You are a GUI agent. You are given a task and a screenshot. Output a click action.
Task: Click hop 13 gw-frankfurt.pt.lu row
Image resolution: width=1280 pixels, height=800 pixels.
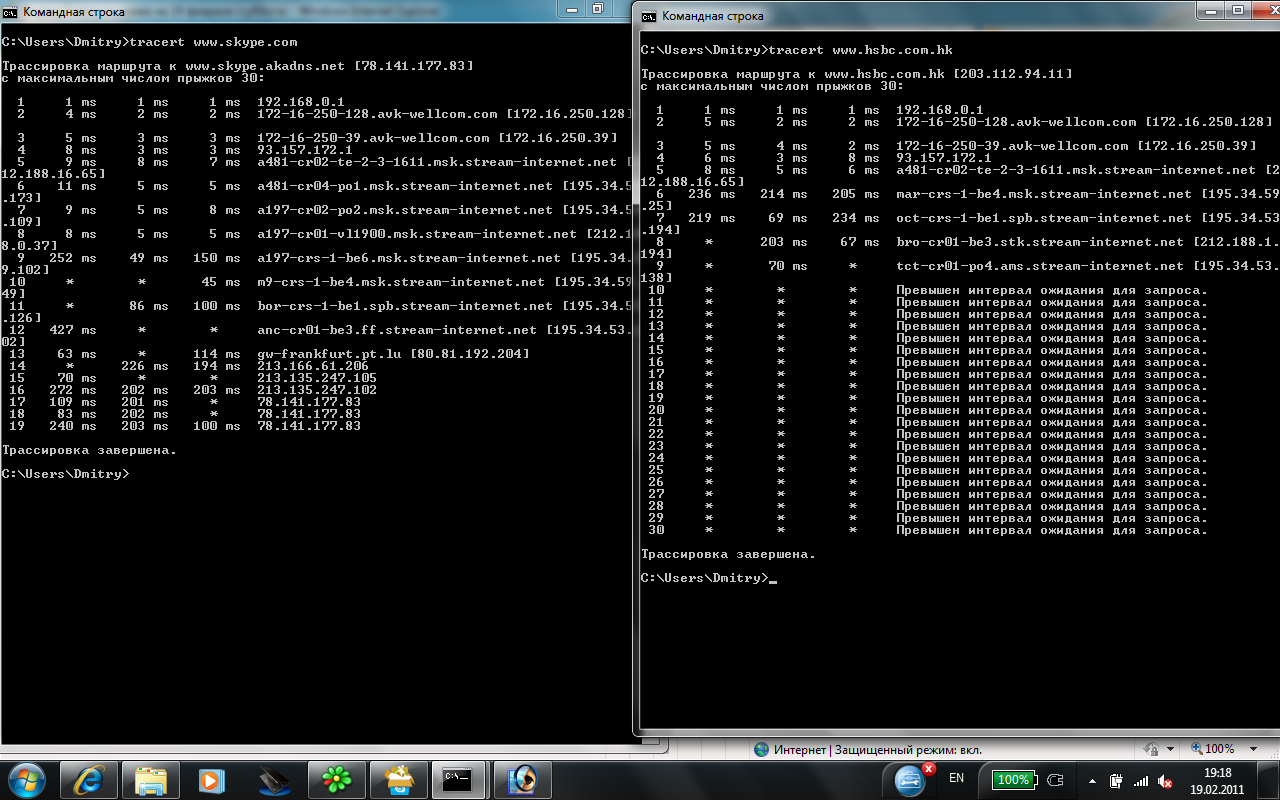(x=270, y=354)
